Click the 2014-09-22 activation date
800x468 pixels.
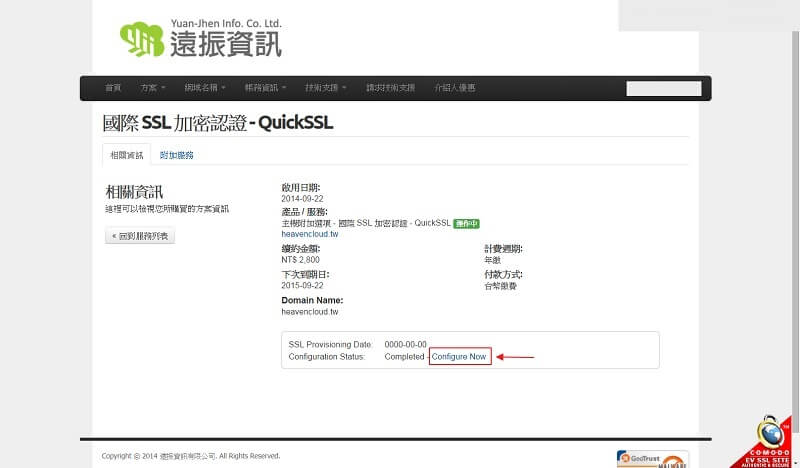click(302, 199)
